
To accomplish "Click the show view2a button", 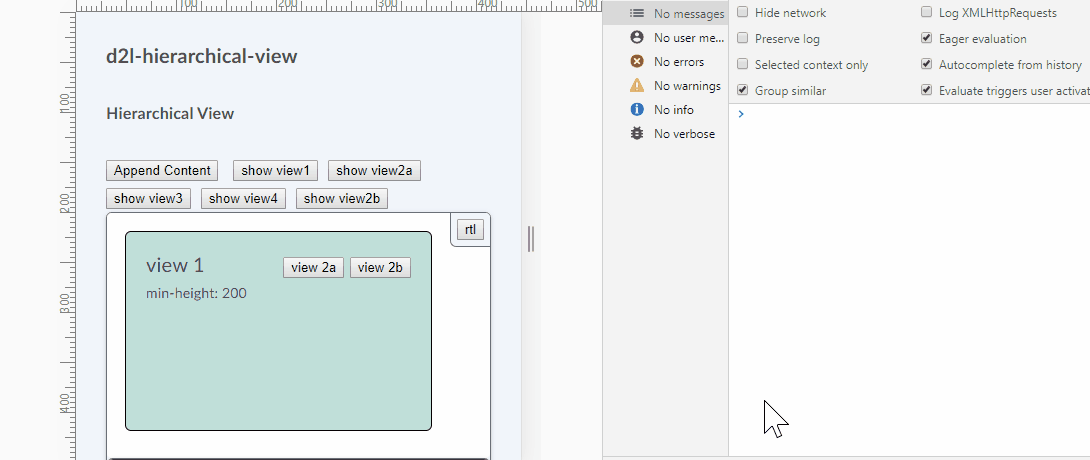I will [374, 170].
